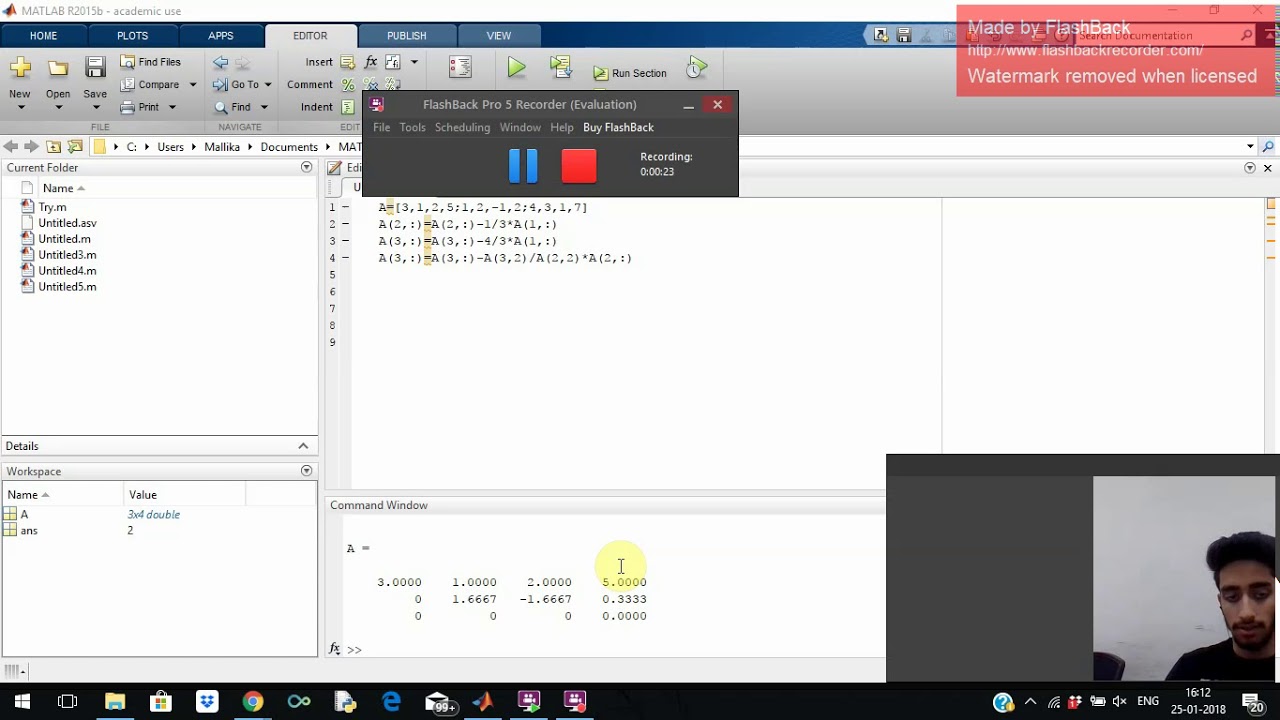Toggle the Breakpoints icon
The height and width of the screenshot is (720, 1280).
pos(460,67)
